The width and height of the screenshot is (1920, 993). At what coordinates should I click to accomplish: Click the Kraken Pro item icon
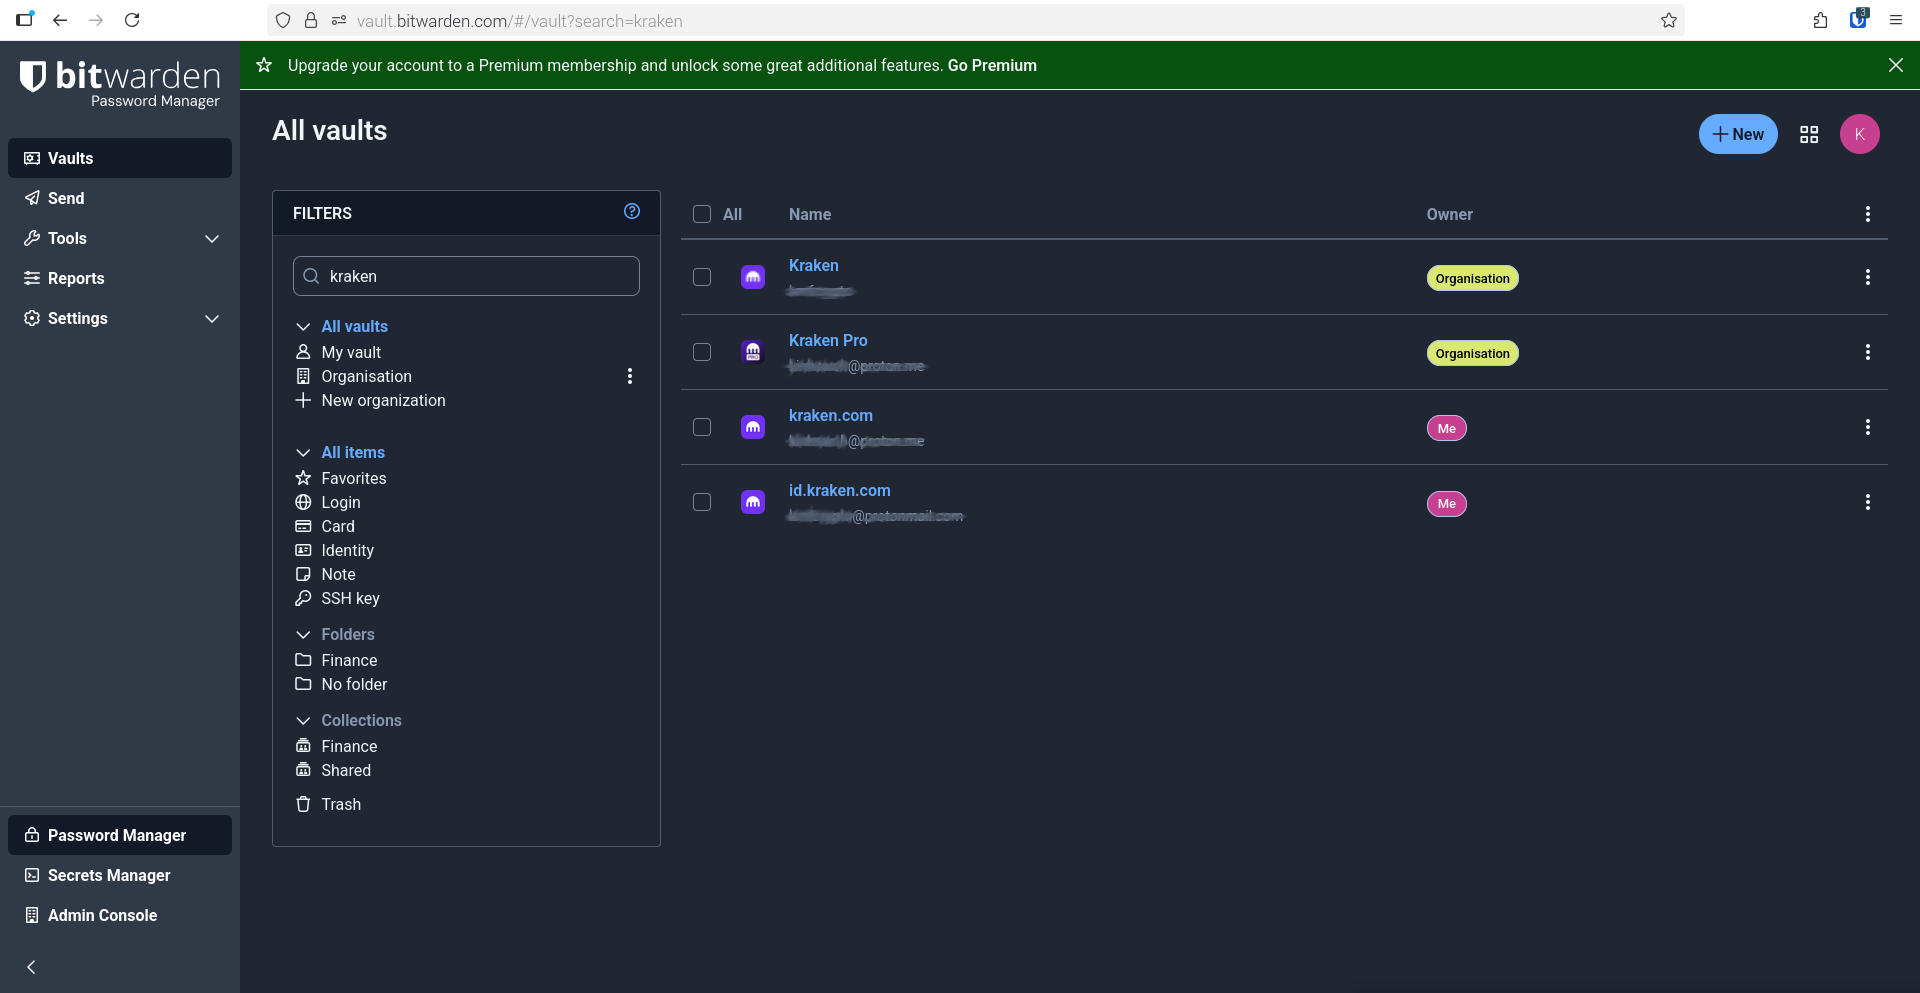[753, 352]
